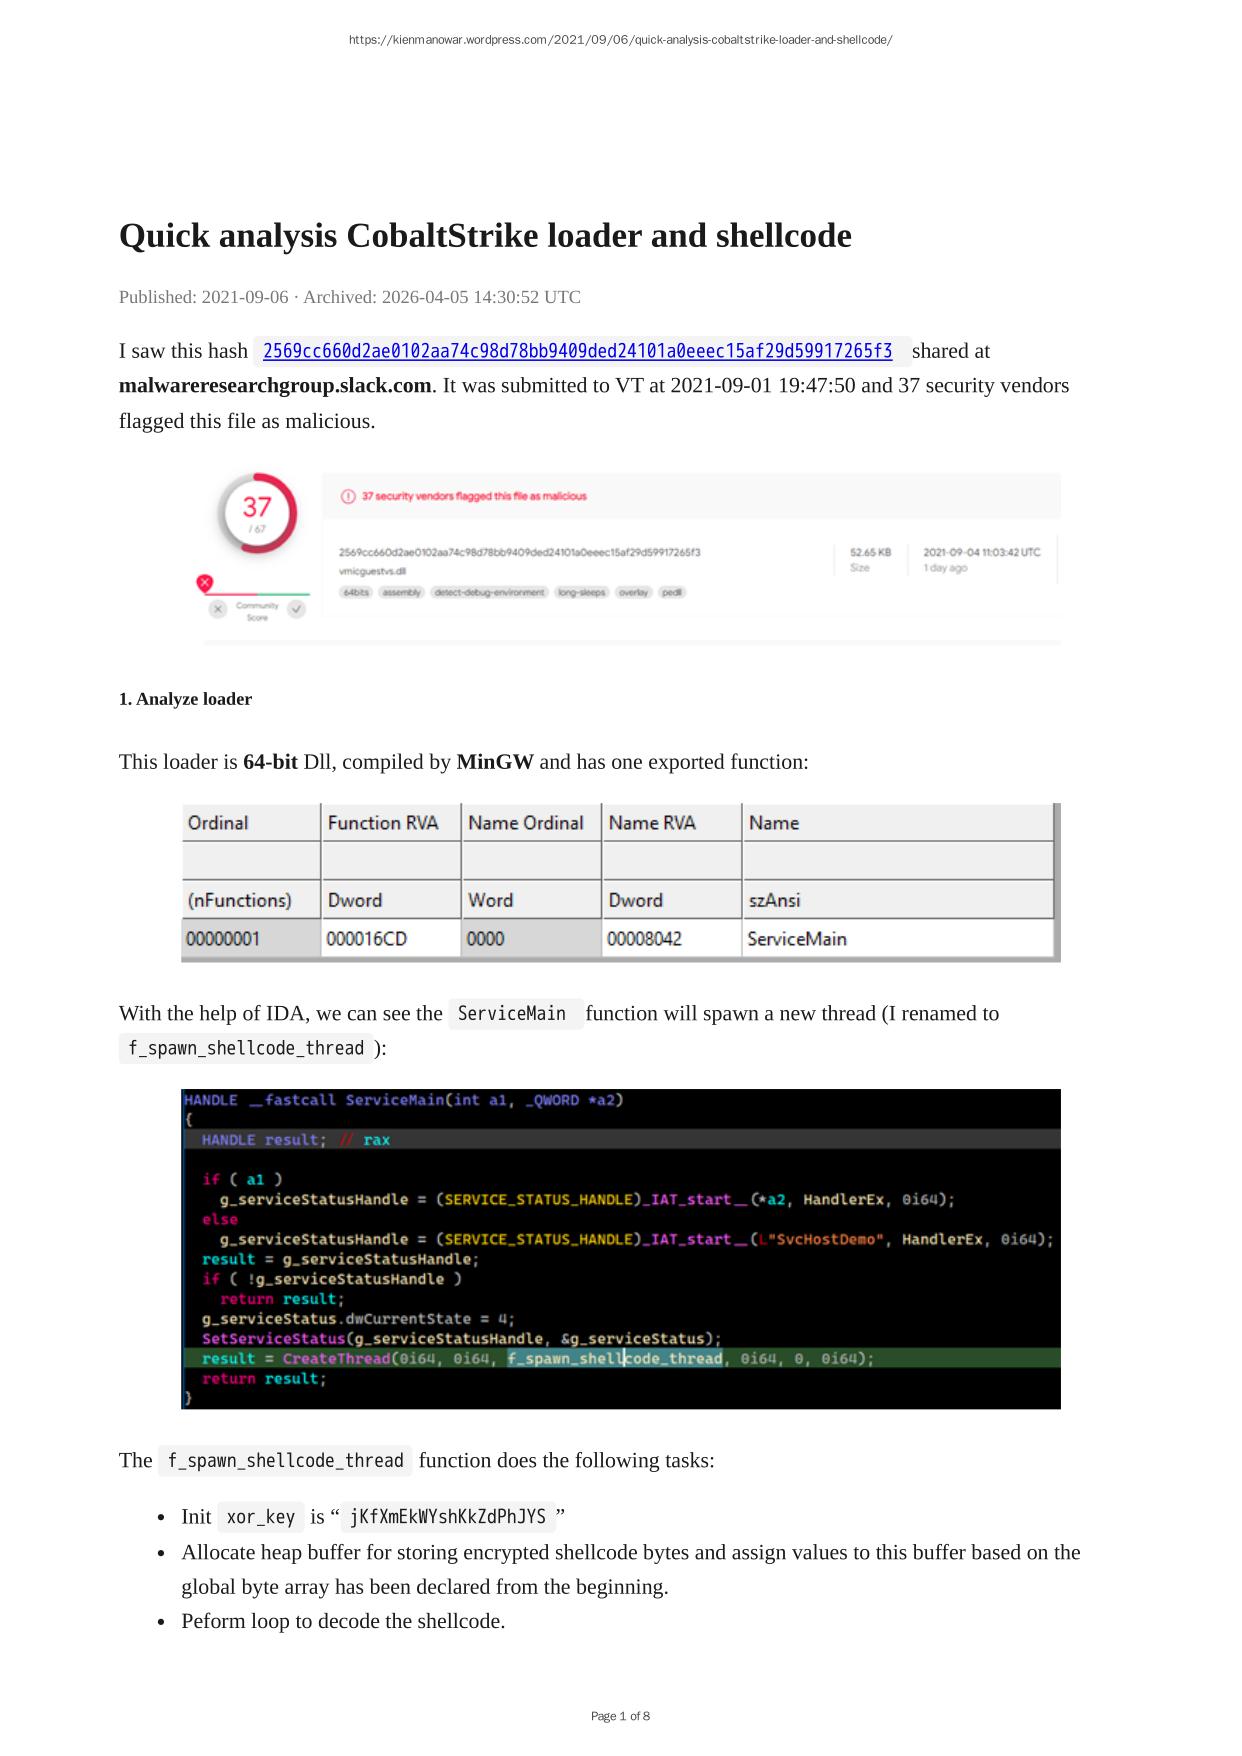This screenshot has height=1756, width=1242.
Task: Click the 64bits tag
Action: [356, 593]
